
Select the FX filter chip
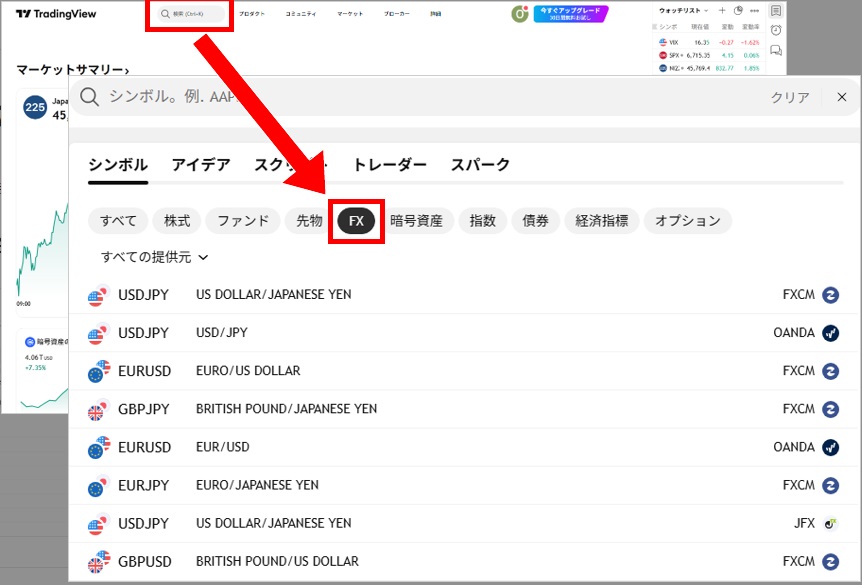356,221
